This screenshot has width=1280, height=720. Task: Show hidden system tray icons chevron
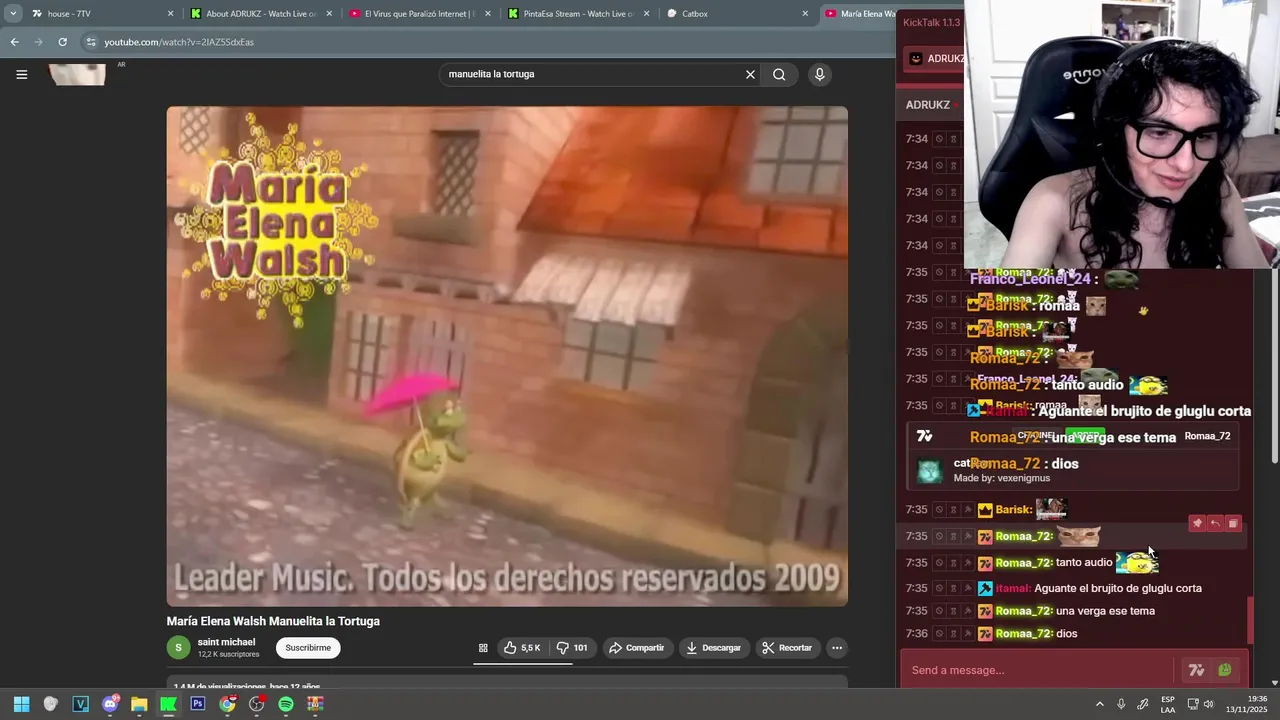tap(1100, 704)
